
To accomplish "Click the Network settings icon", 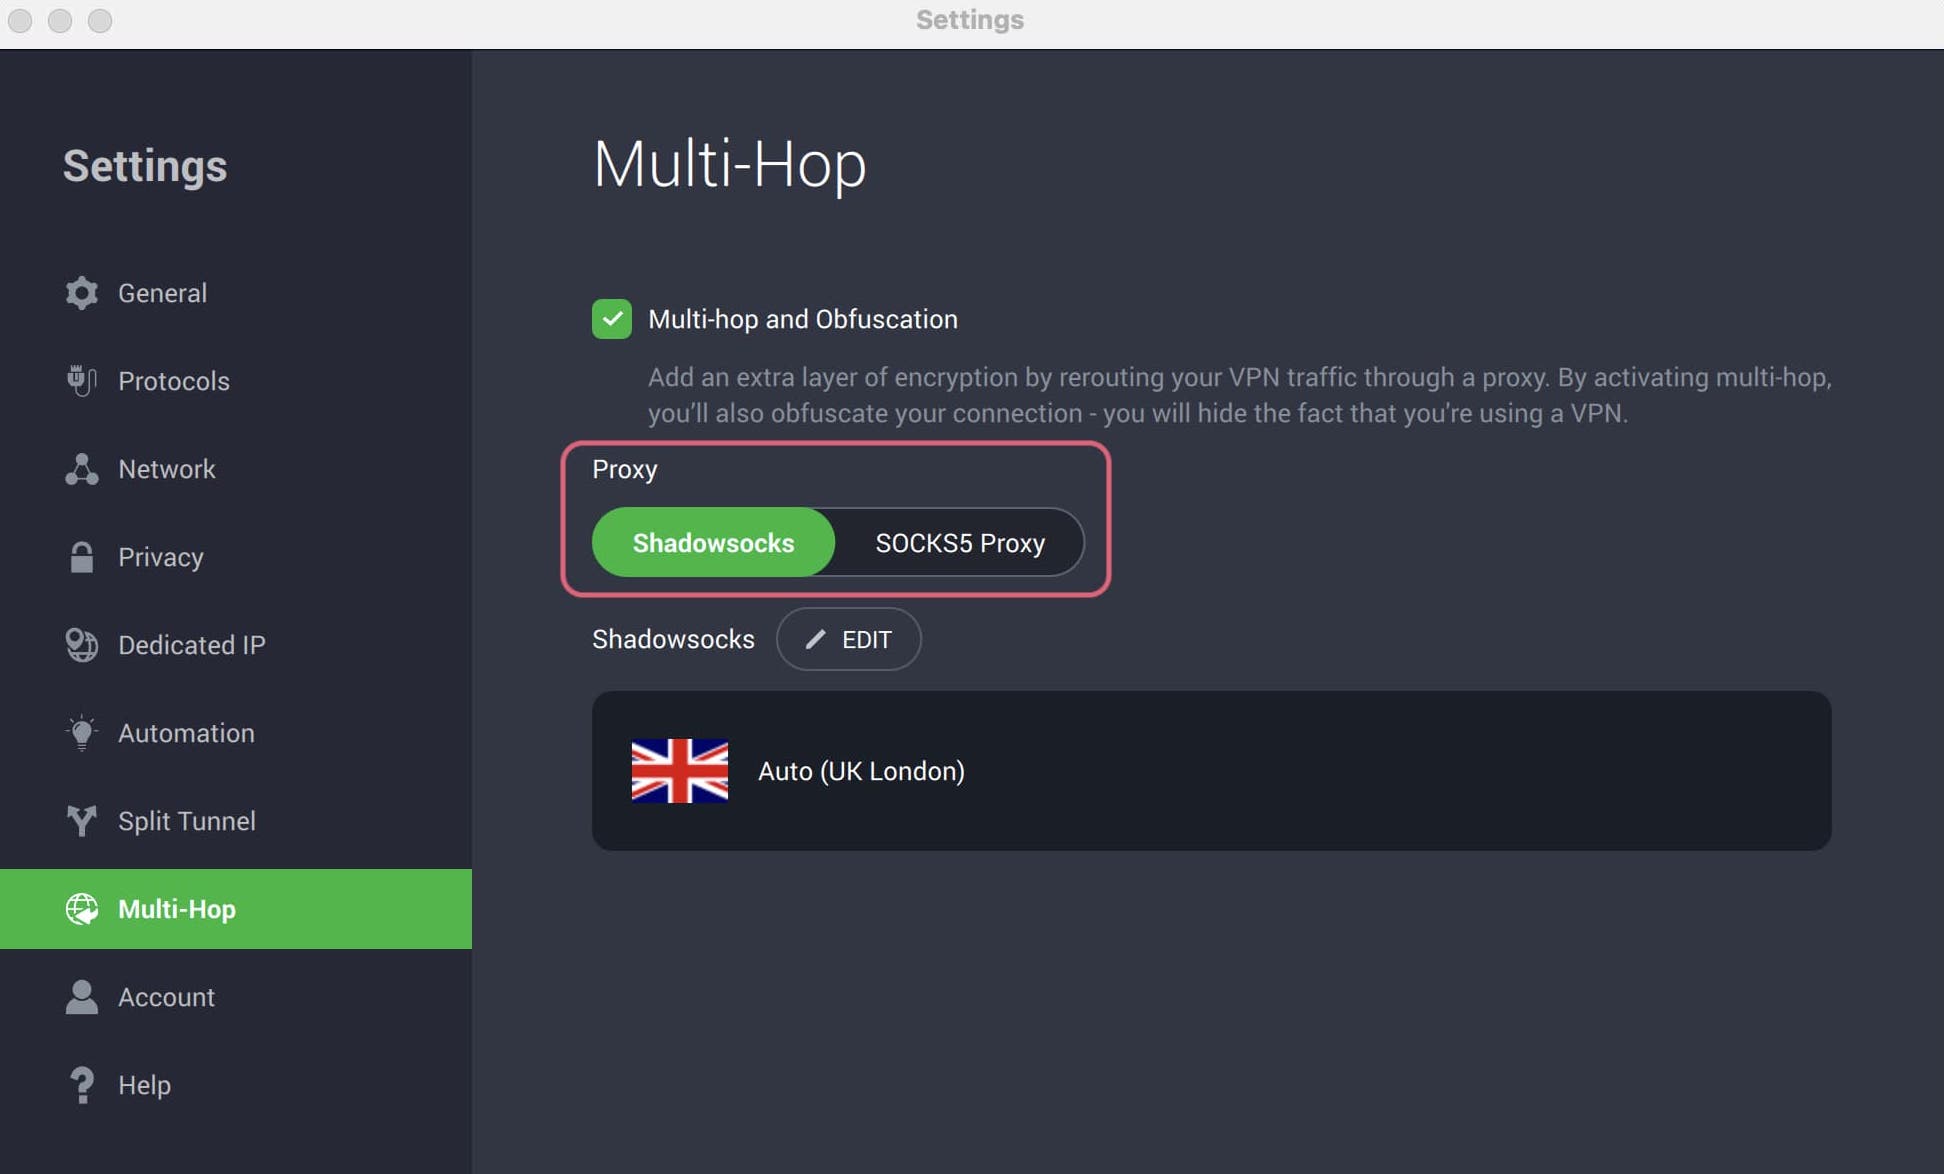I will (81, 467).
